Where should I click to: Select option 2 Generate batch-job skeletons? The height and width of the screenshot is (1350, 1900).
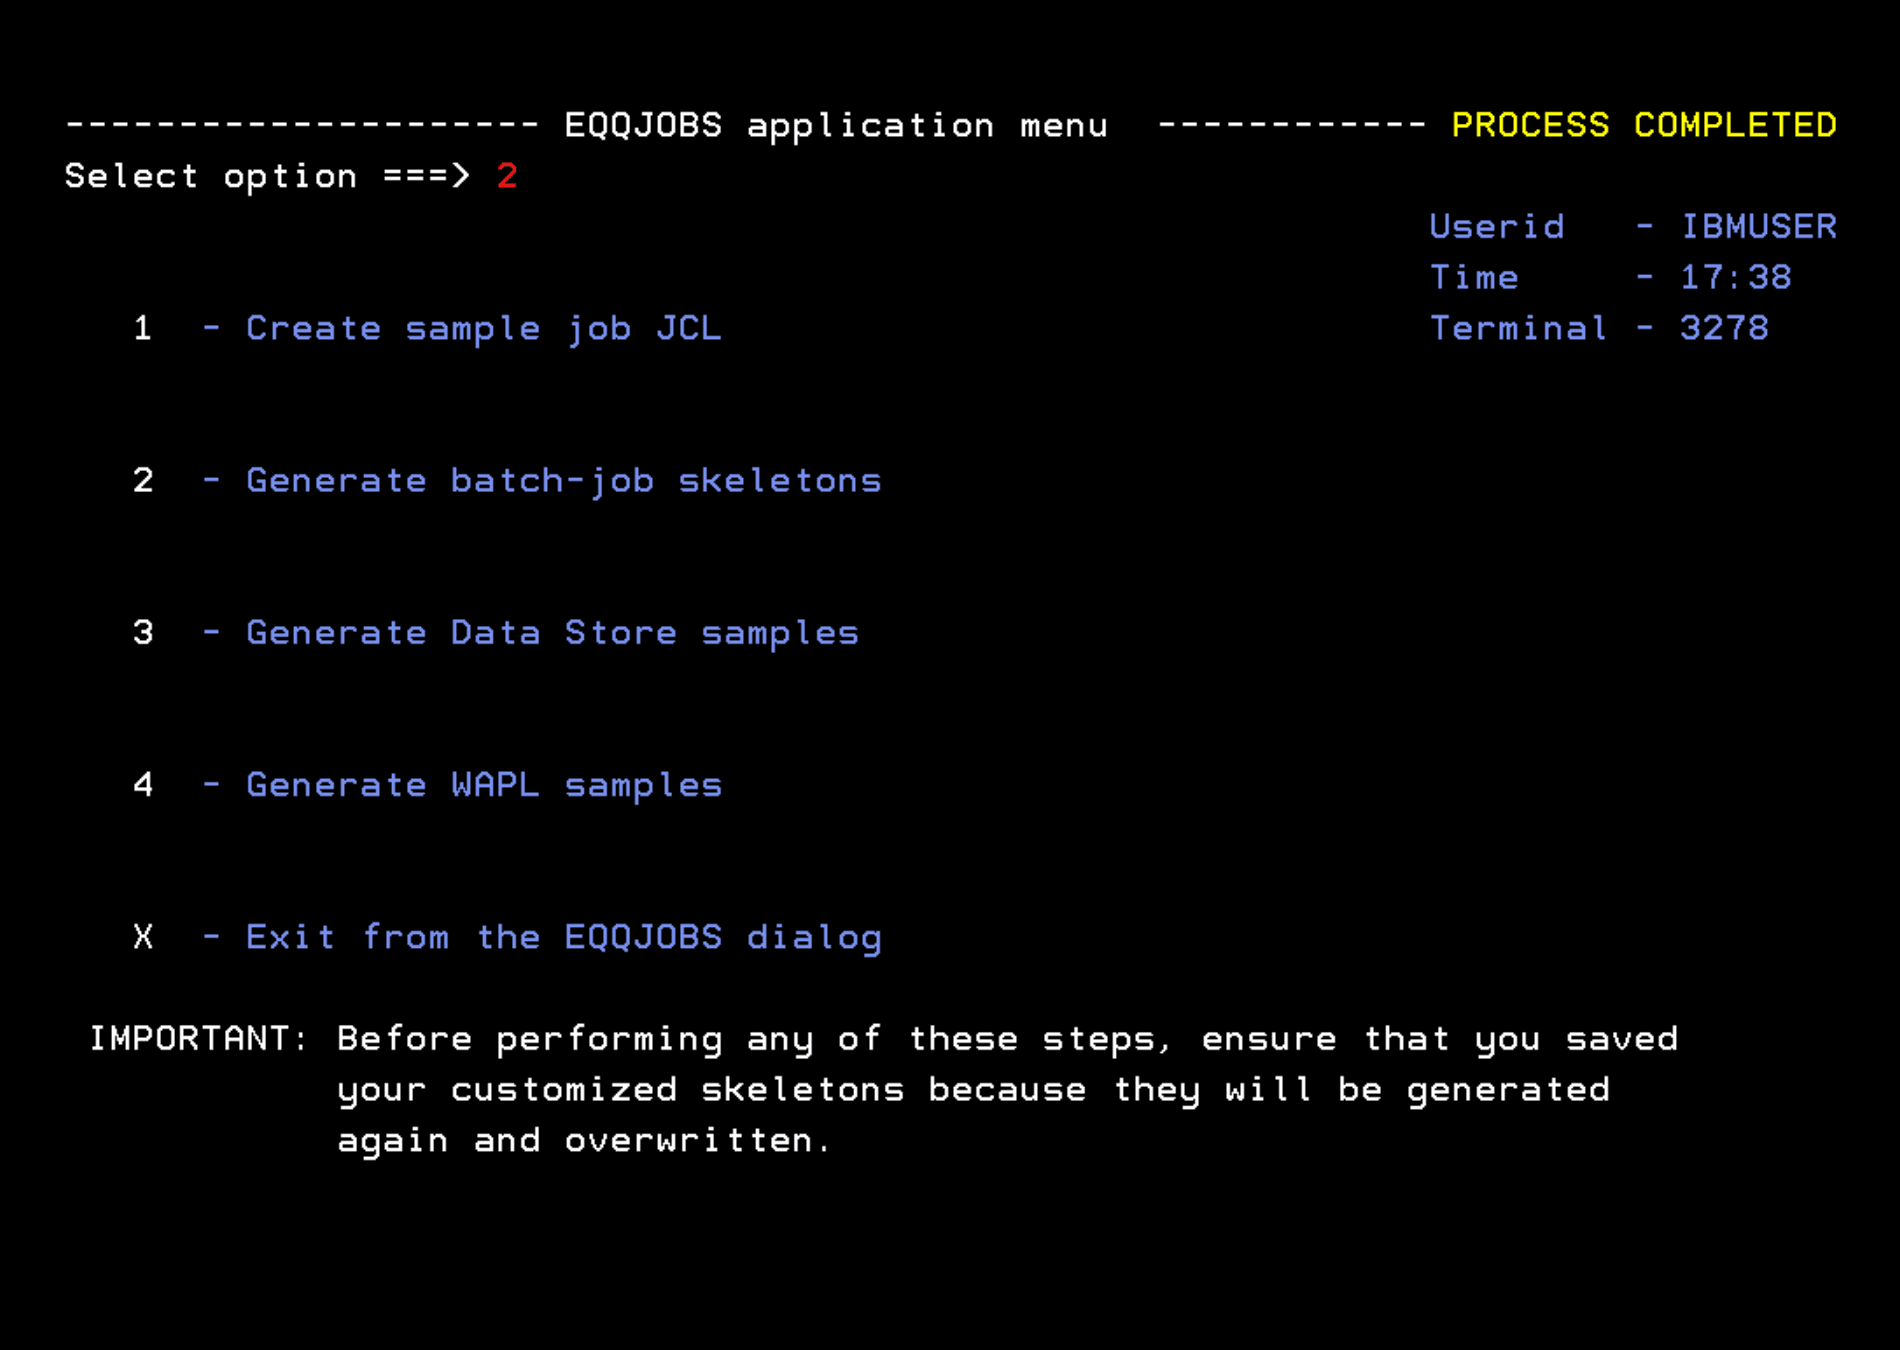tap(143, 480)
